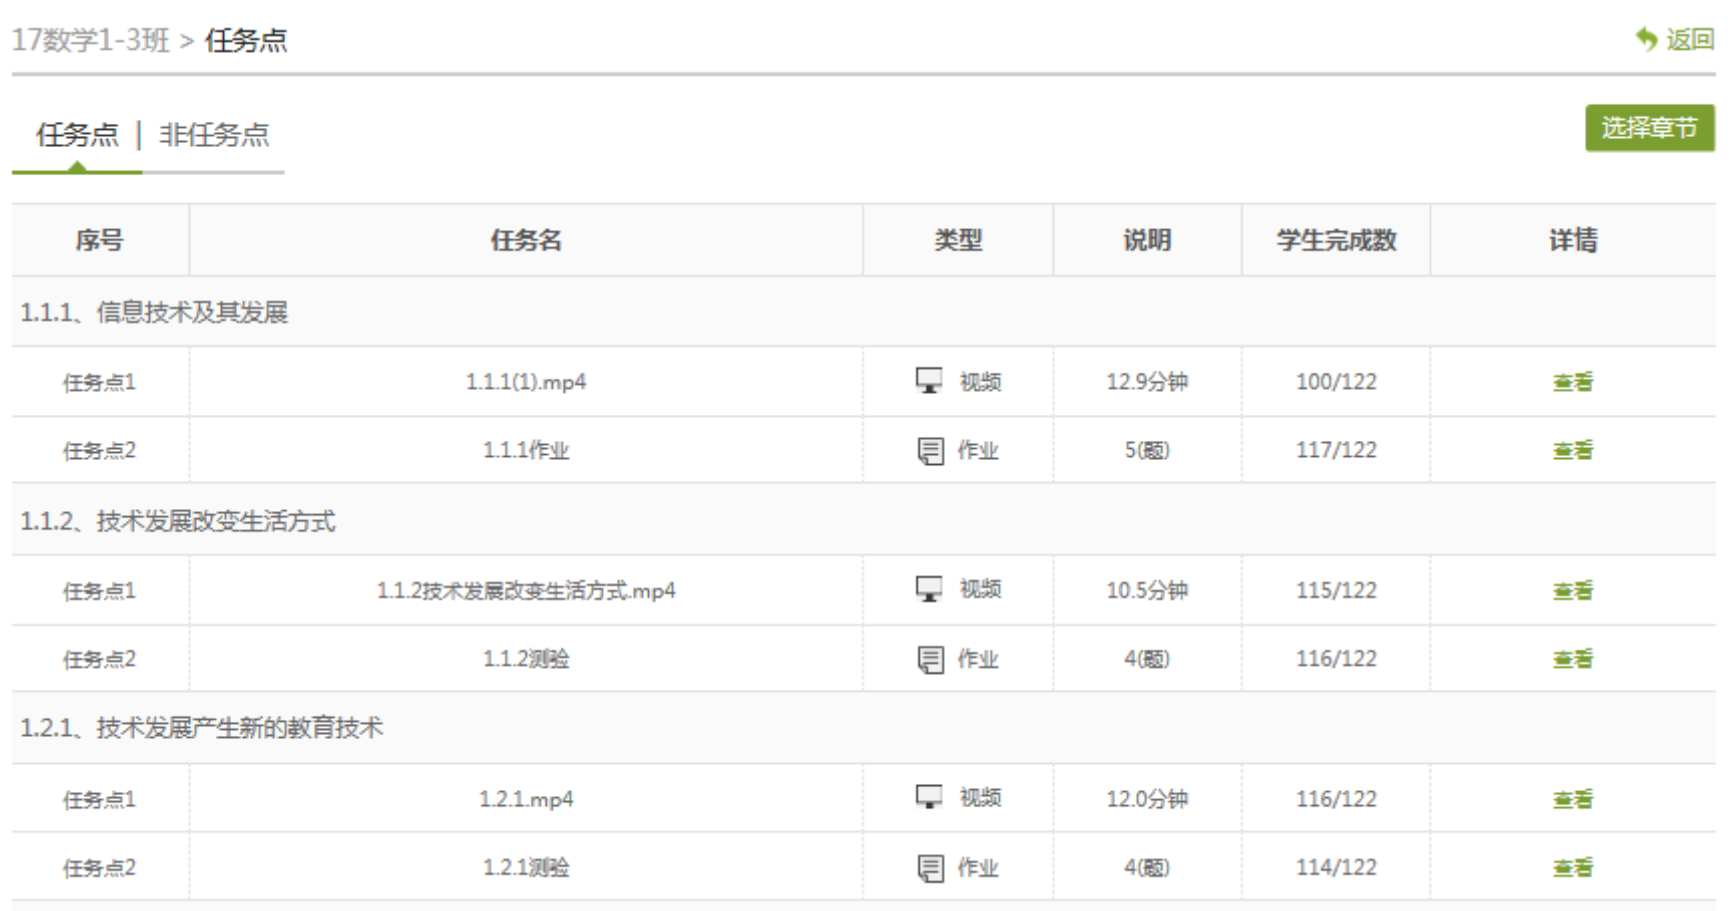Image resolution: width=1731 pixels, height=911 pixels.
Task: View details of 1.1.2测验
Action: 1572,659
